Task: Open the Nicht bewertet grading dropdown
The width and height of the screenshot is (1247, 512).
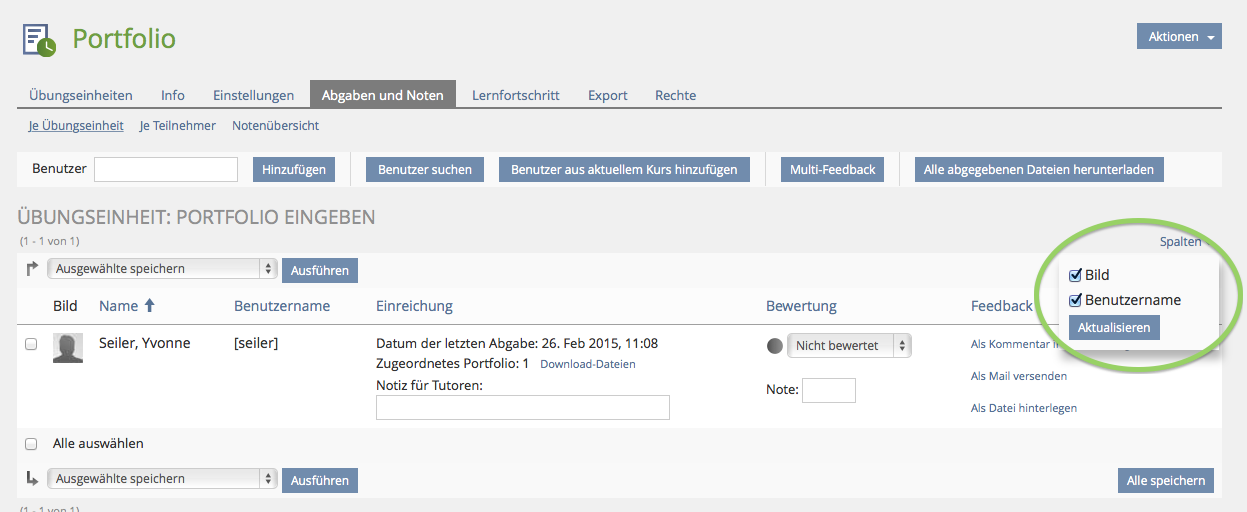Action: point(849,346)
